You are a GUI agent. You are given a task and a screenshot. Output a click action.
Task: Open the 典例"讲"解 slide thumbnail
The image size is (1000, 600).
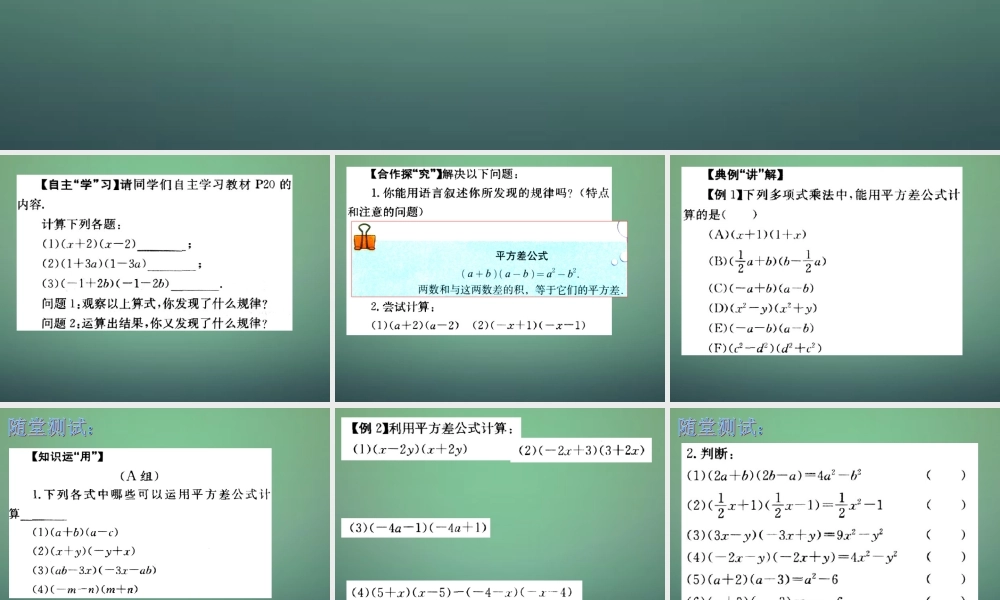click(x=835, y=278)
